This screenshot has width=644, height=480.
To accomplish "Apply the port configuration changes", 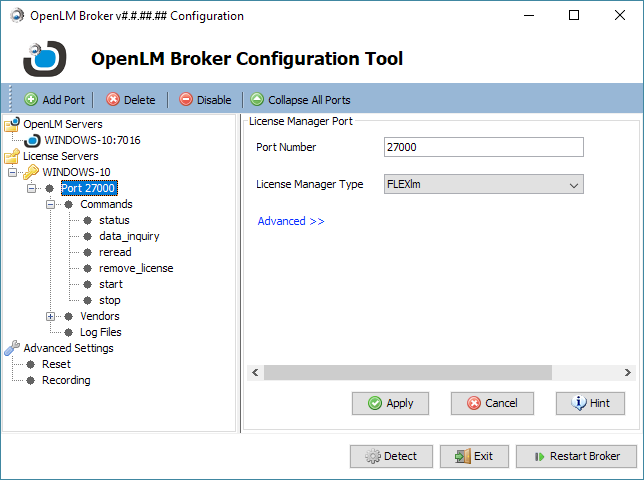I will point(390,403).
